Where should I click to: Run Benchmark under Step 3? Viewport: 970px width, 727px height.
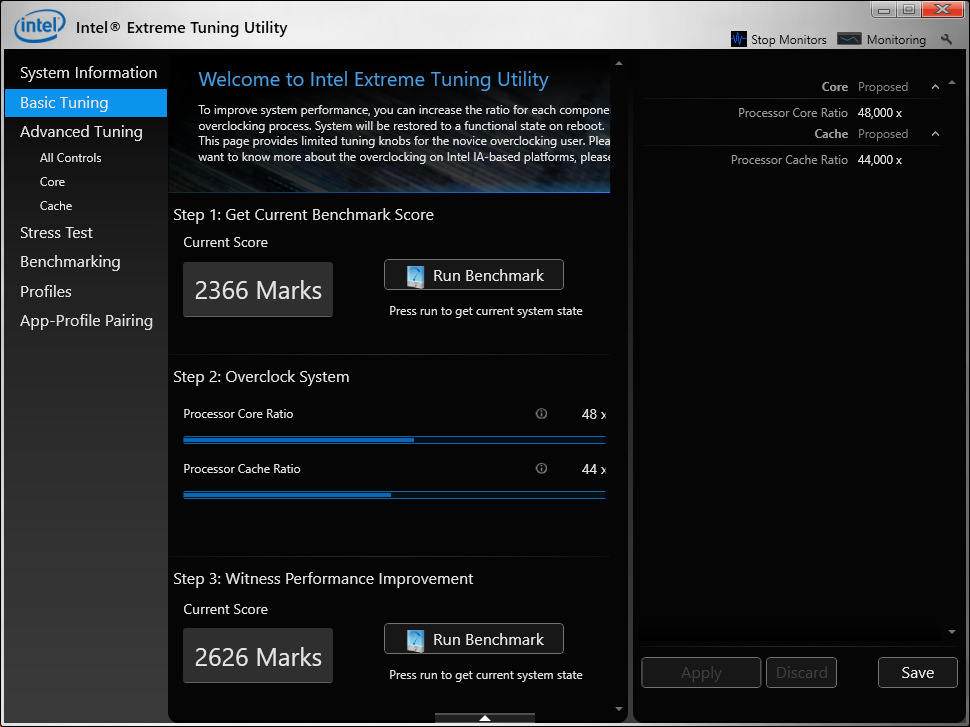click(x=474, y=639)
